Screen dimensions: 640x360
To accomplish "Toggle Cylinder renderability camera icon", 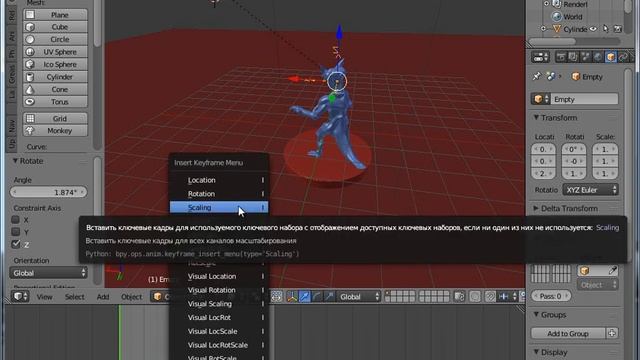I will point(618,29).
